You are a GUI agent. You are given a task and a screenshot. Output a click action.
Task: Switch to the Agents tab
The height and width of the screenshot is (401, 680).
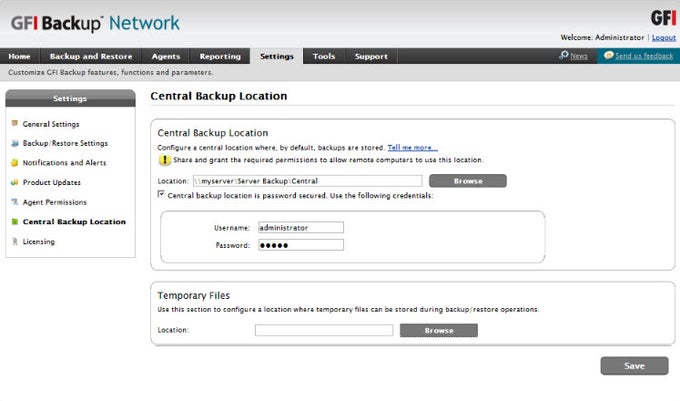click(x=166, y=56)
